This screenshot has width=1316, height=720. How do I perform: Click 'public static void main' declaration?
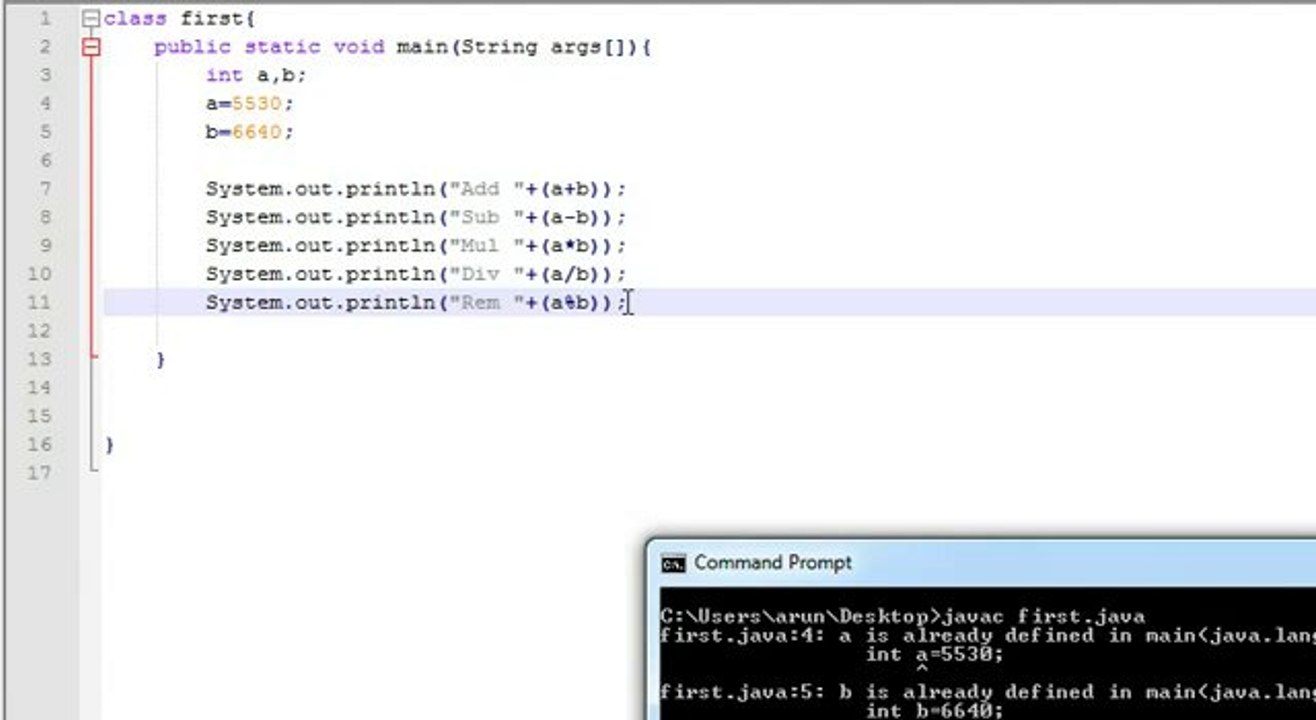(x=403, y=46)
